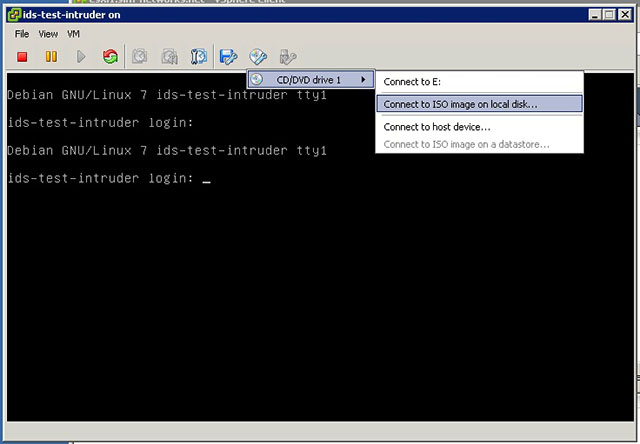Click the USB device connect icon

(x=288, y=56)
